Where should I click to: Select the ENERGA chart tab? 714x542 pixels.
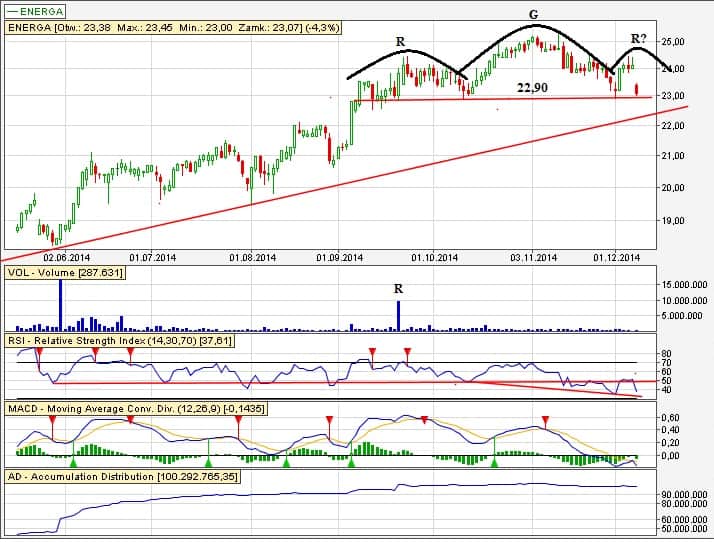point(36,11)
